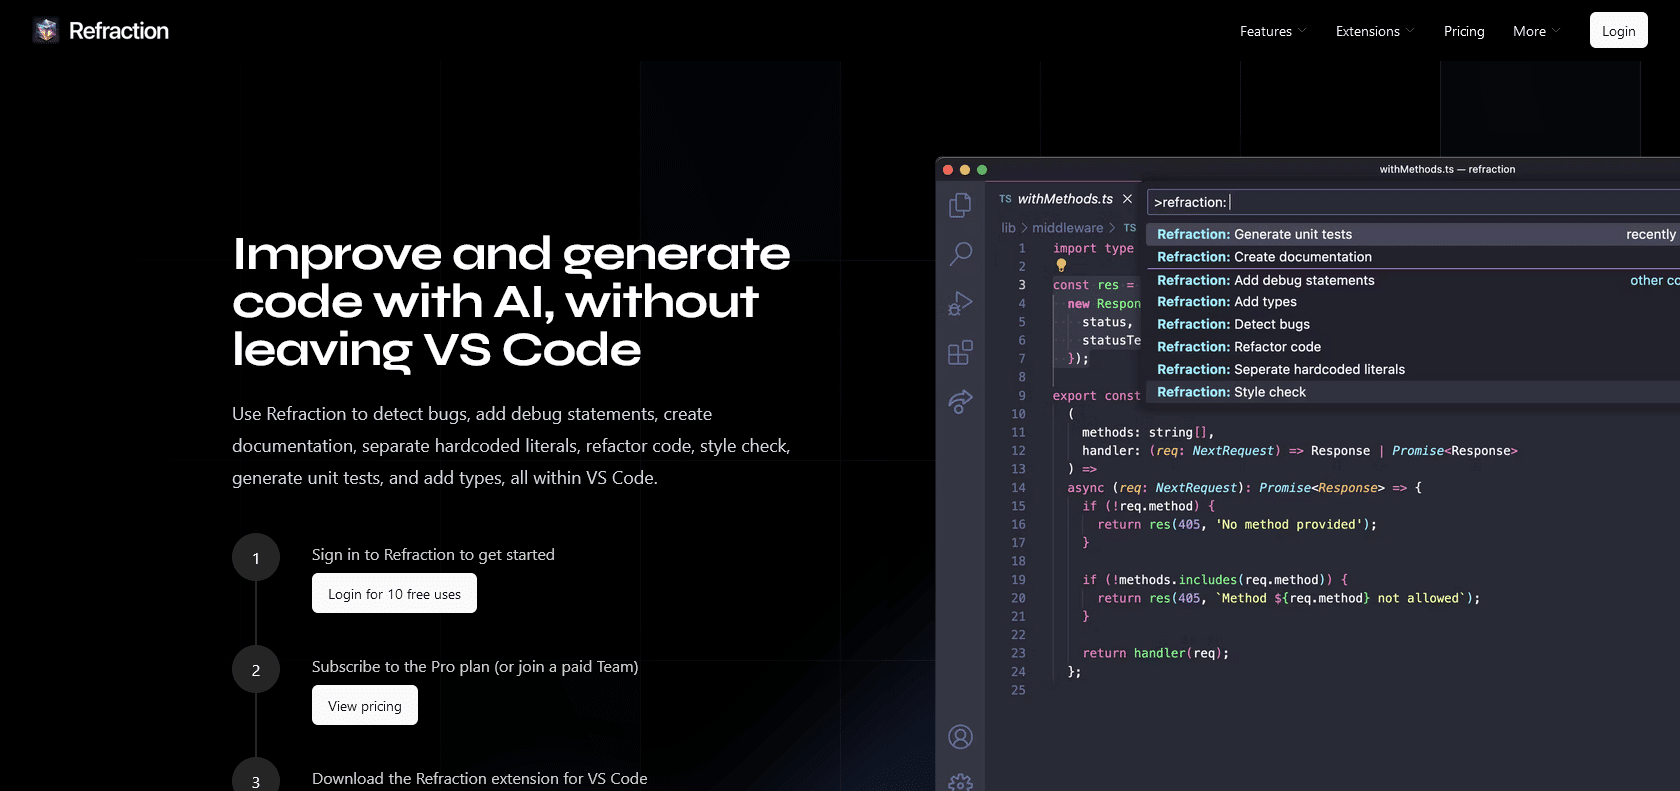Screen dimensions: 1680x791
Task: Click the middleware breadcrumb segment
Action: coord(1068,228)
